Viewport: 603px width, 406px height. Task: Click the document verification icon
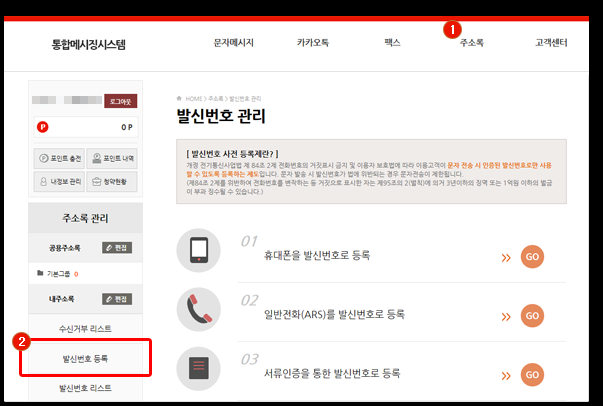coord(198,367)
